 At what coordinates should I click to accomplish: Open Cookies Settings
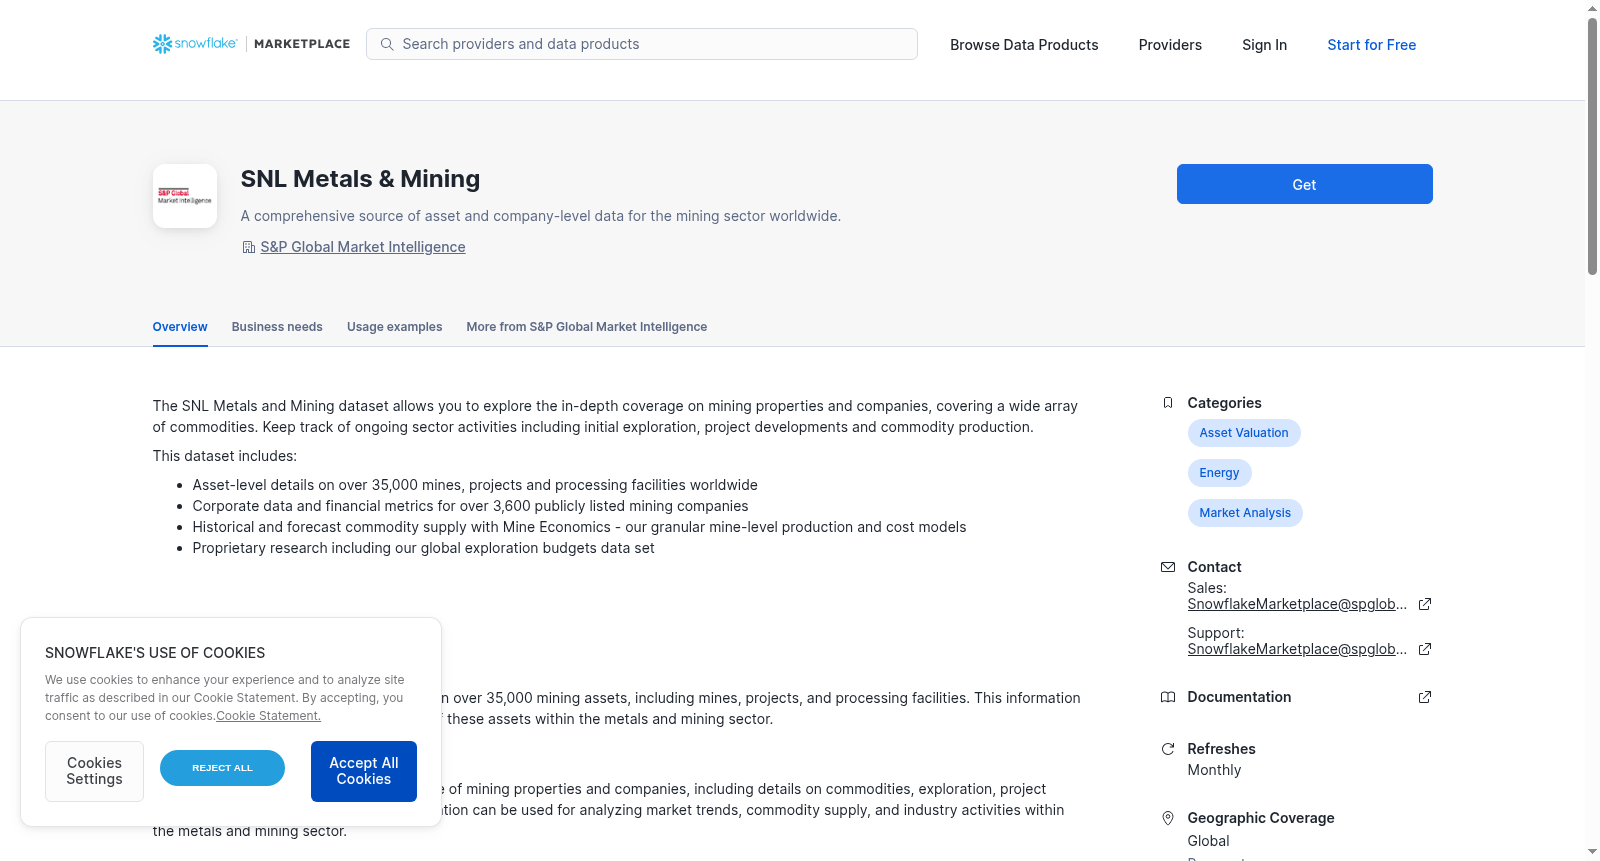[94, 771]
